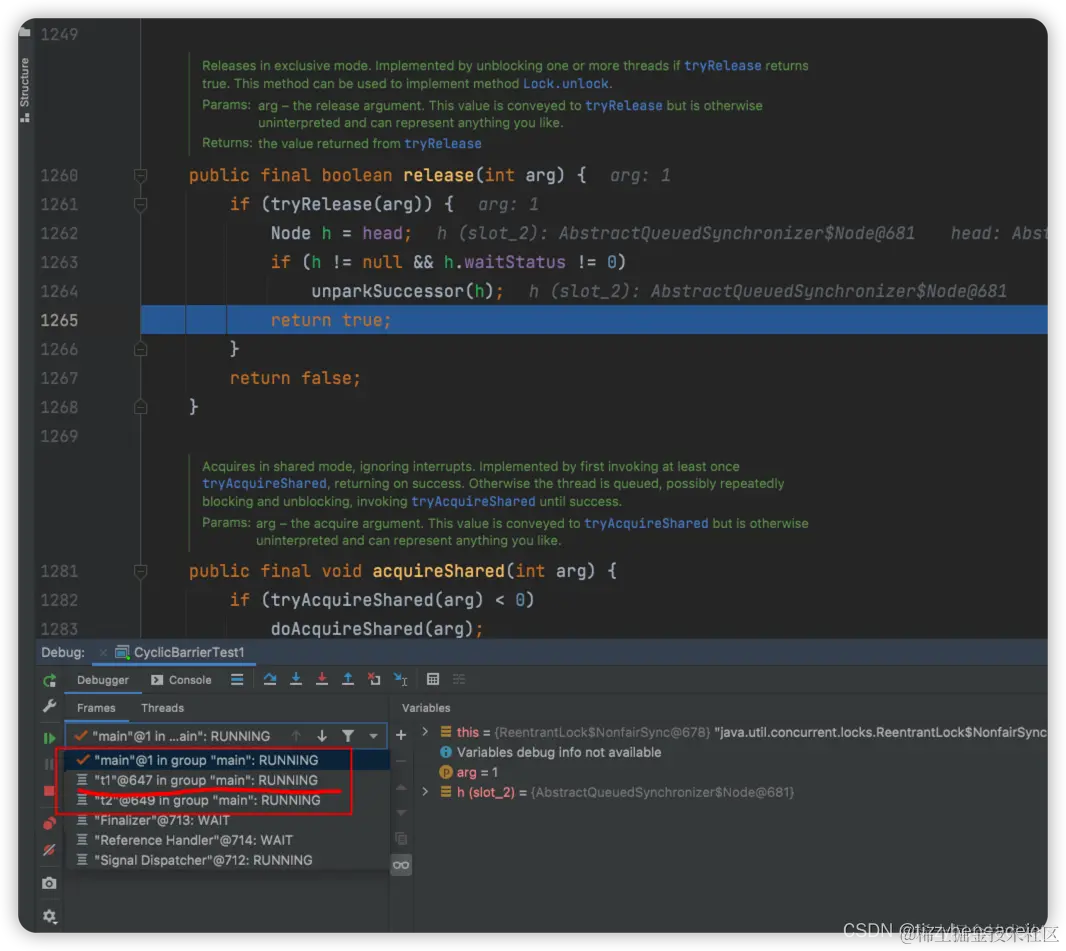Follow the tryRelease link in the release doc summary

click(722, 66)
